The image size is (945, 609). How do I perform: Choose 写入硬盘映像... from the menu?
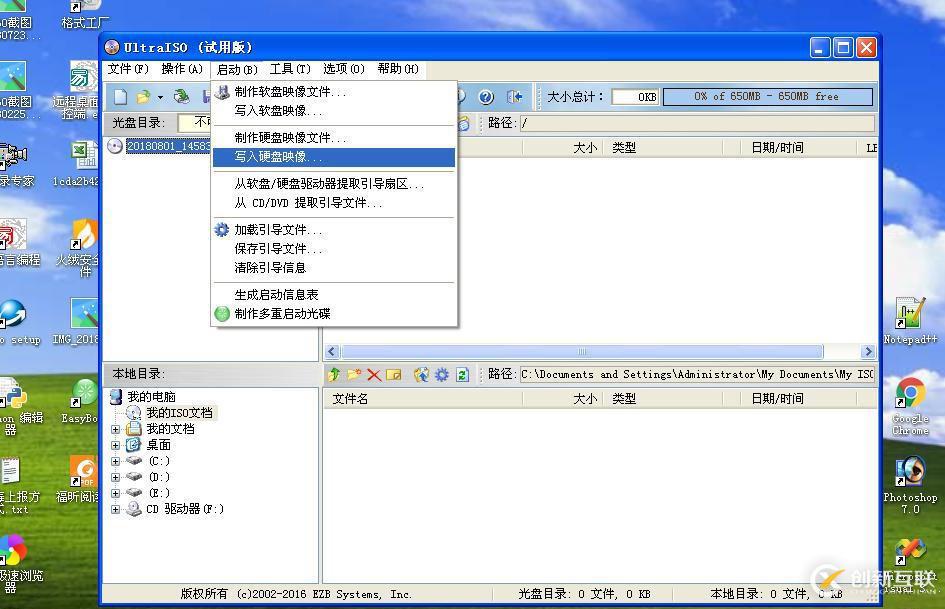pyautogui.click(x=334, y=157)
